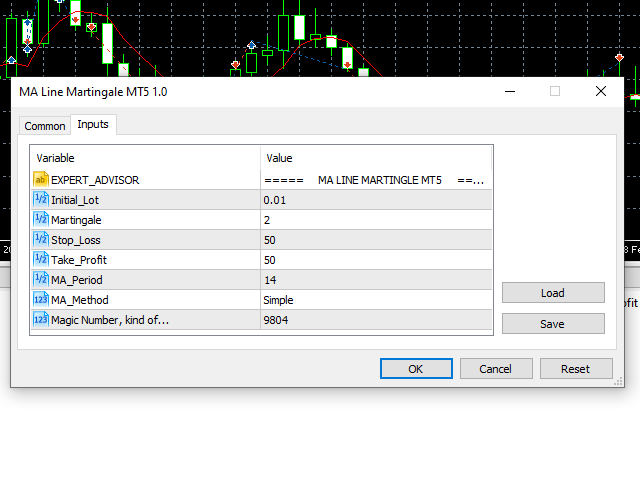Reset inputs to default values

pyautogui.click(x=576, y=369)
